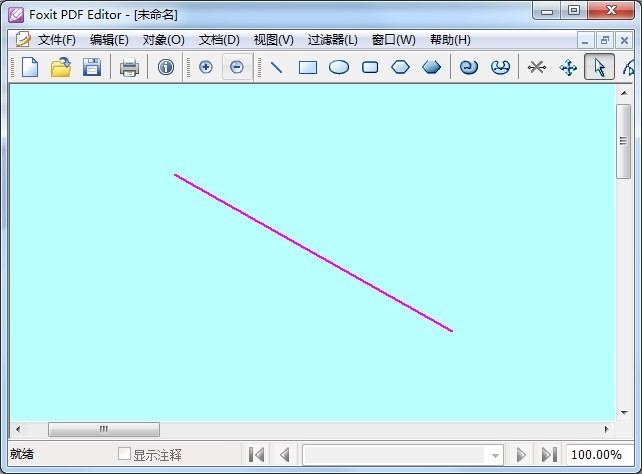Zoom out with the minus magnifier icon
This screenshot has width=642, height=474.
[237, 67]
